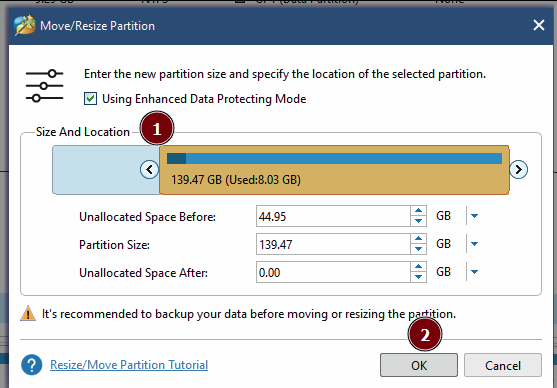Click the "Unallocated Space After:" label

[x=144, y=273]
